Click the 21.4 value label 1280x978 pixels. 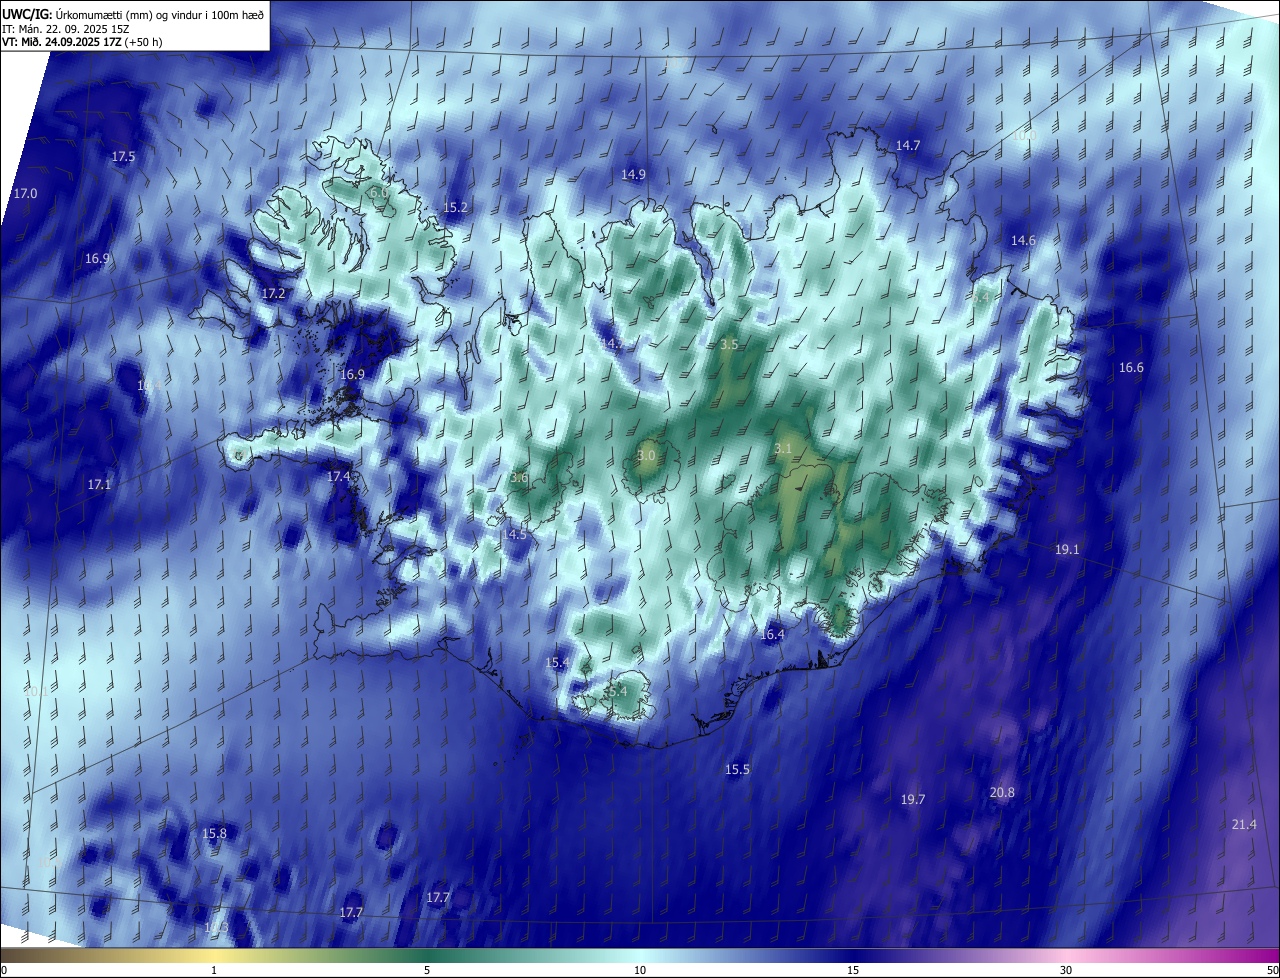1244,824
